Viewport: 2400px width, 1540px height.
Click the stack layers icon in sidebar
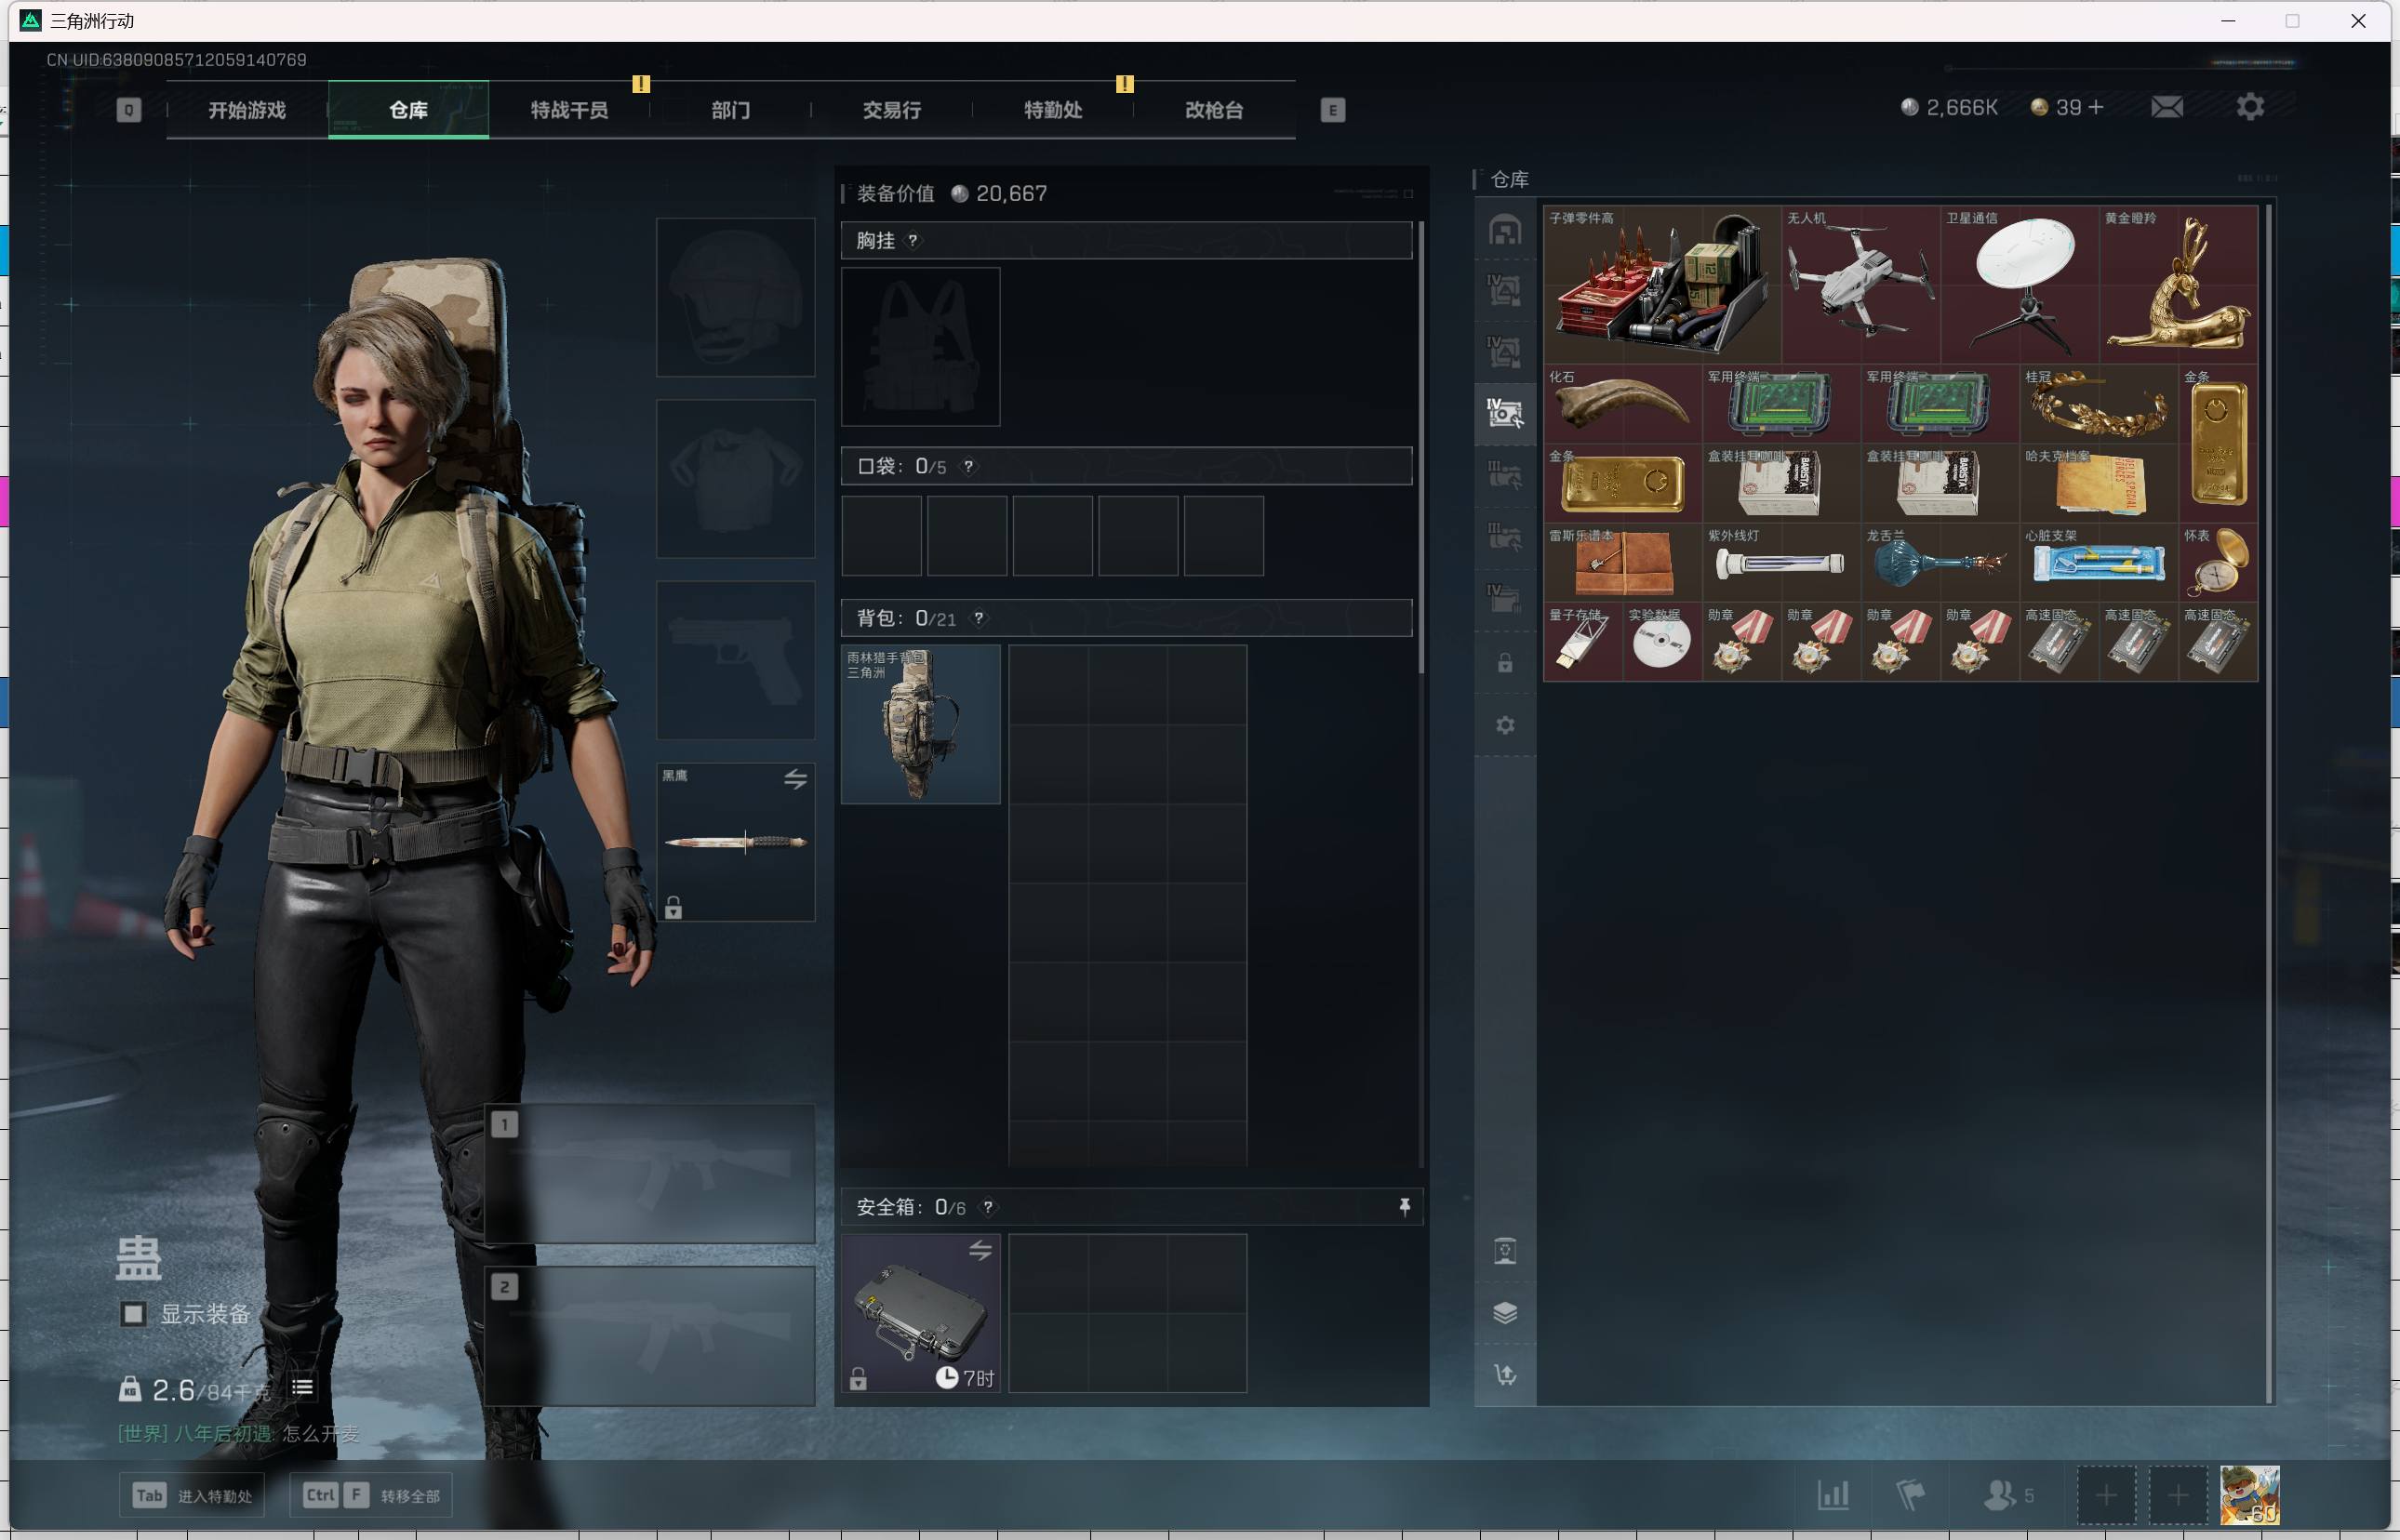point(1504,1312)
